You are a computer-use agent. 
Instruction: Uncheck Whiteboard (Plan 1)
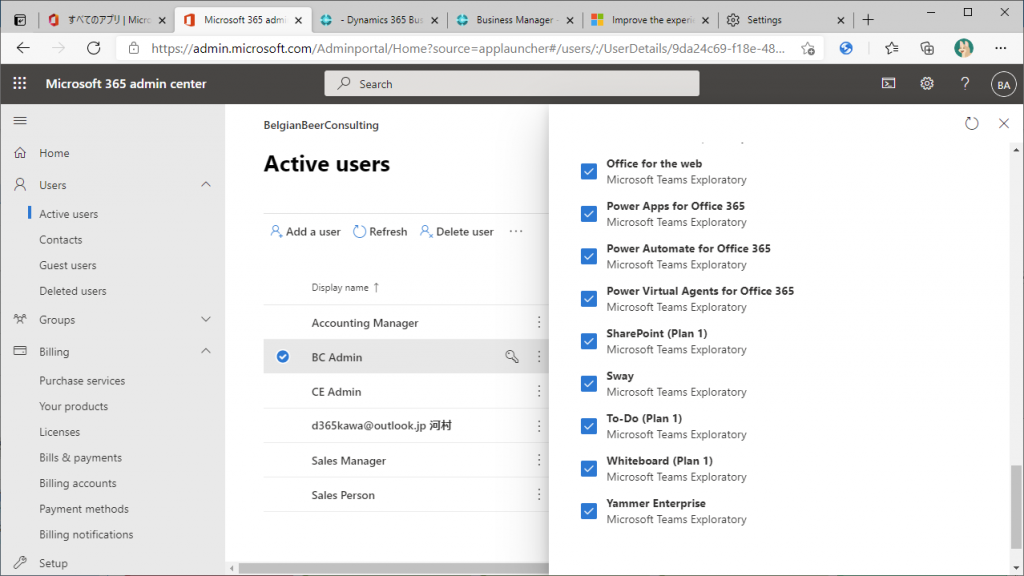588,468
